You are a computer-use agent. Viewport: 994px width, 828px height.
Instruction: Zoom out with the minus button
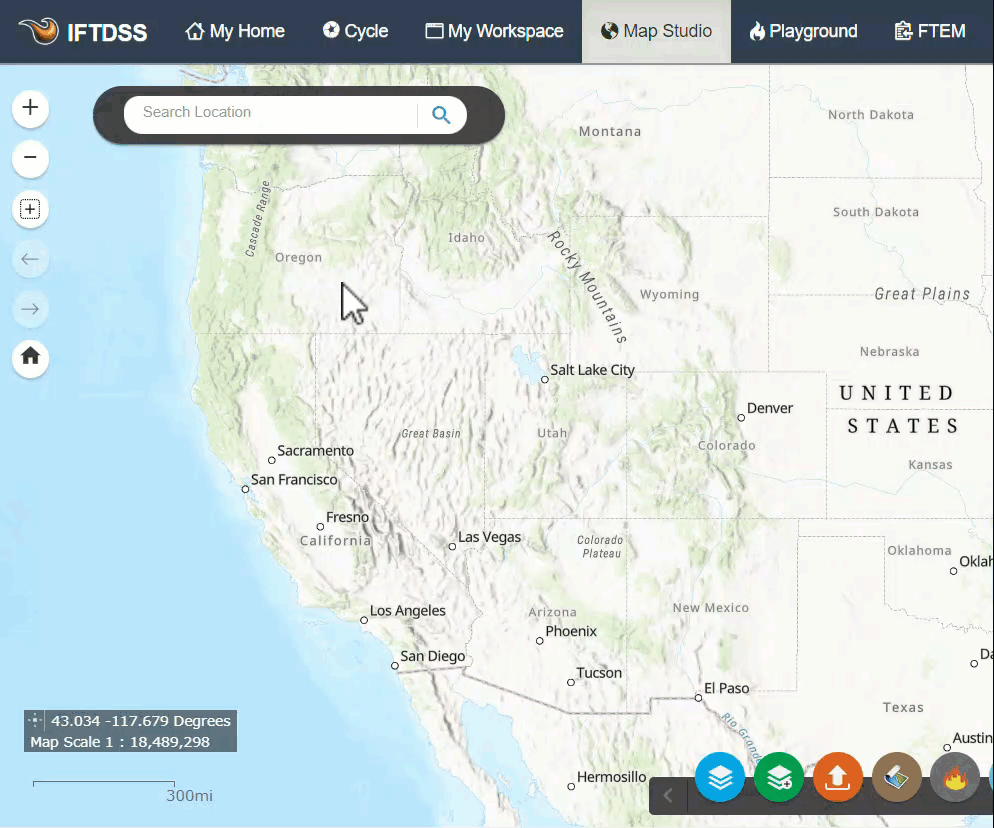coord(30,158)
